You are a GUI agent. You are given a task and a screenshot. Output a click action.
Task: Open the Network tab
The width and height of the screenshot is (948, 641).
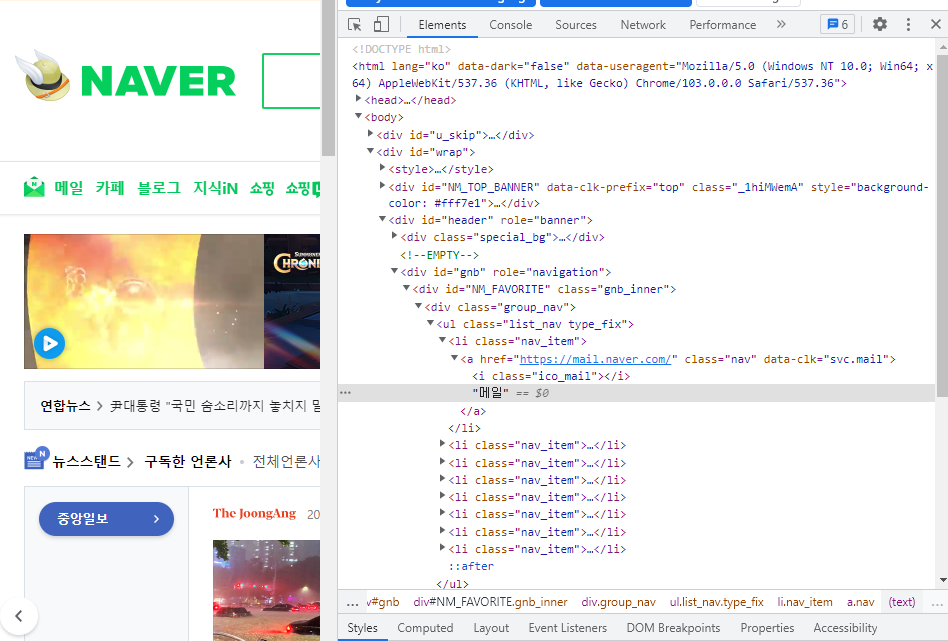click(643, 25)
